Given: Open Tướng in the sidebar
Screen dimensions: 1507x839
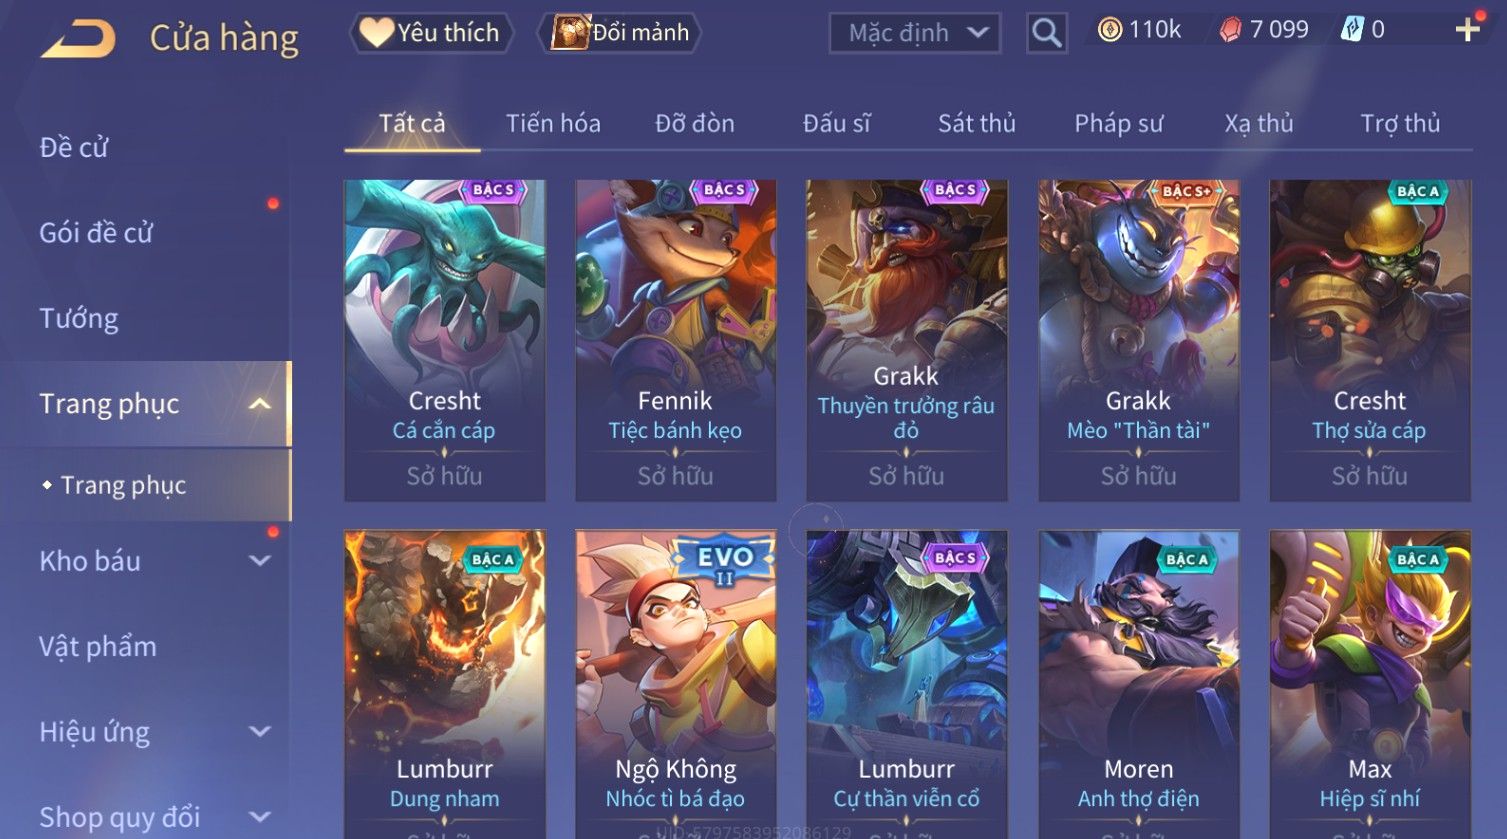Looking at the screenshot, I should 79,318.
